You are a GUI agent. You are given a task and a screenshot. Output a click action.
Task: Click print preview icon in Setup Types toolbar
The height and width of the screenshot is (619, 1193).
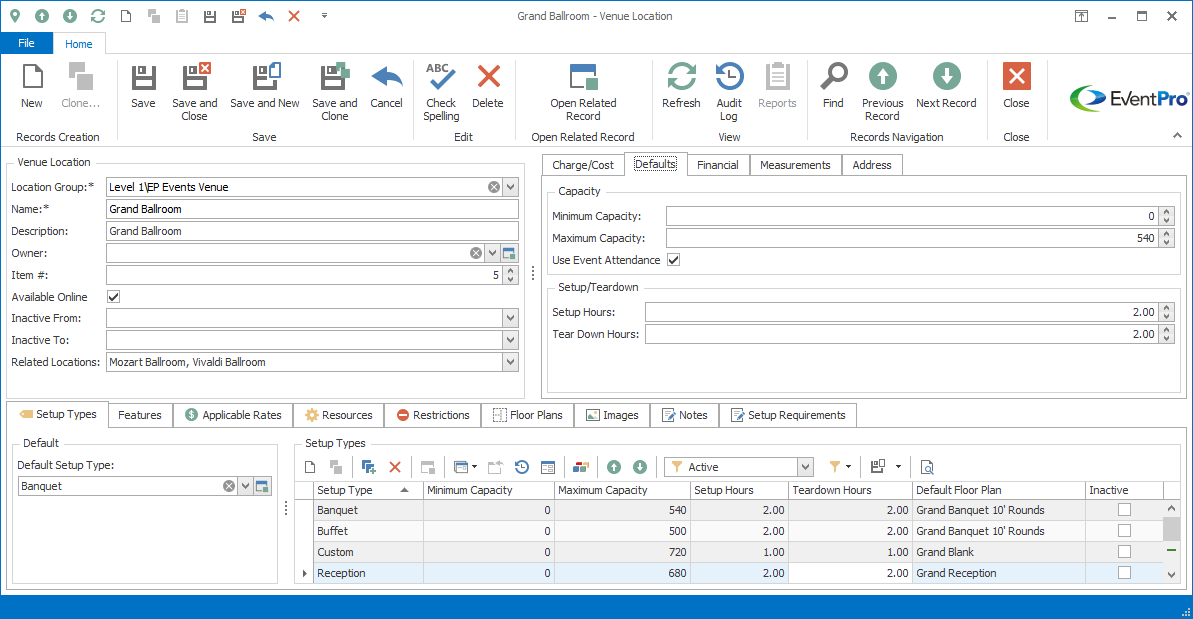pos(927,467)
